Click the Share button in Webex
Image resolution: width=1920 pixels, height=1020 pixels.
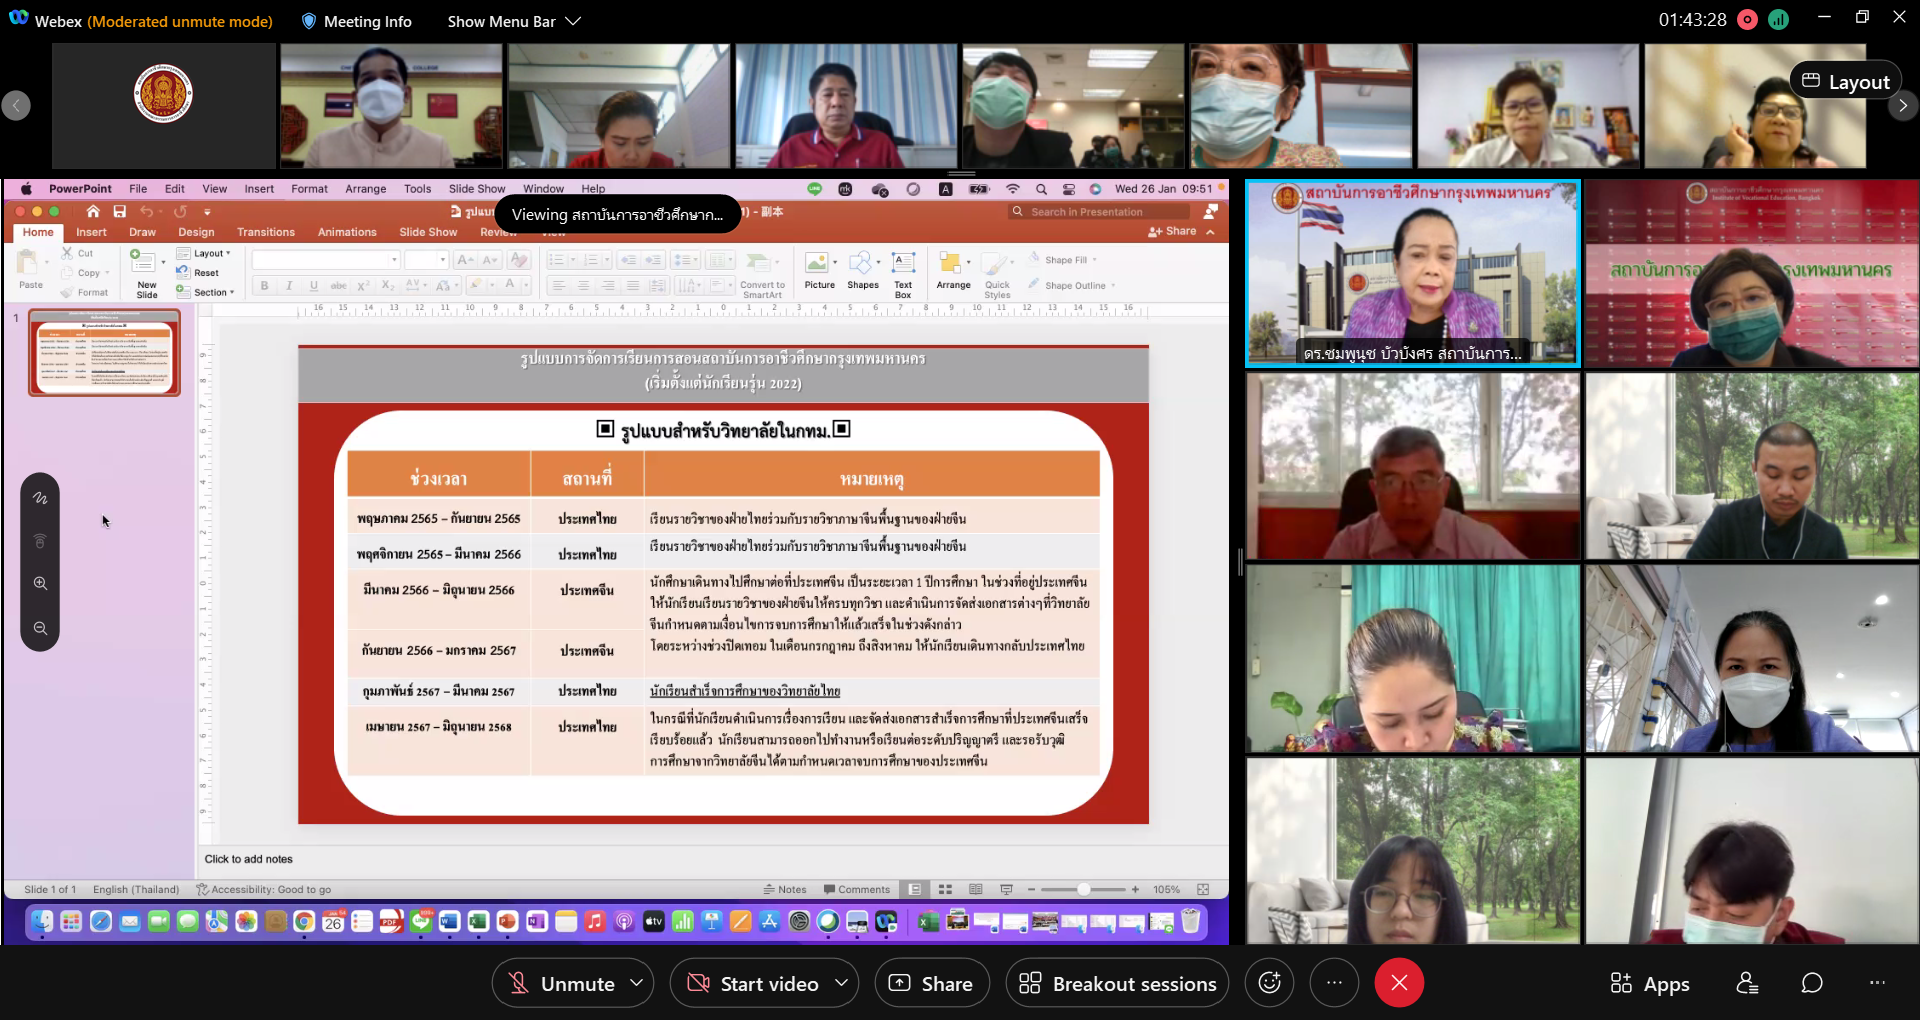931,983
